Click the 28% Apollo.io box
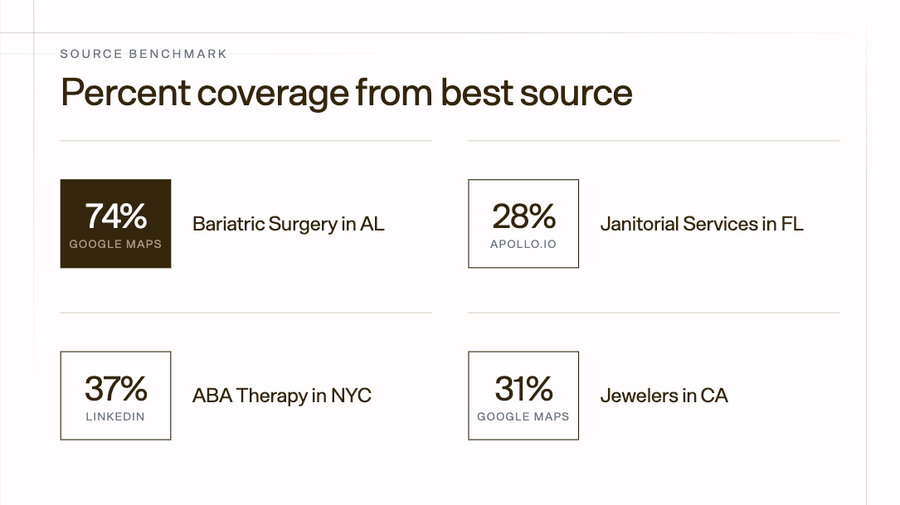The height and width of the screenshot is (505, 900). (x=523, y=223)
